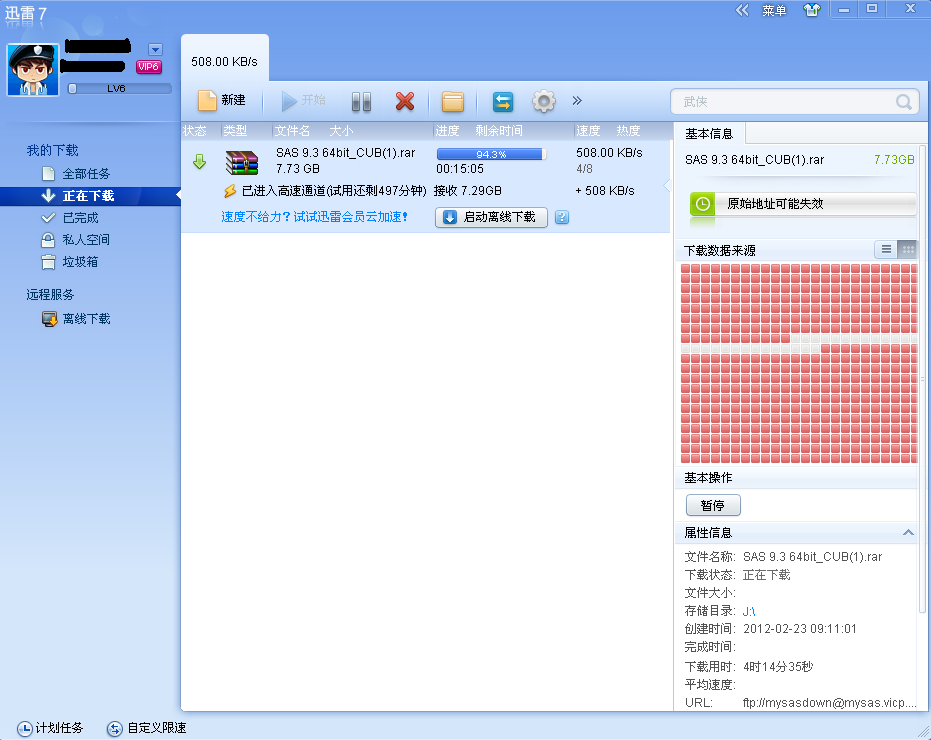Click the 新建 new task button

coord(222,100)
